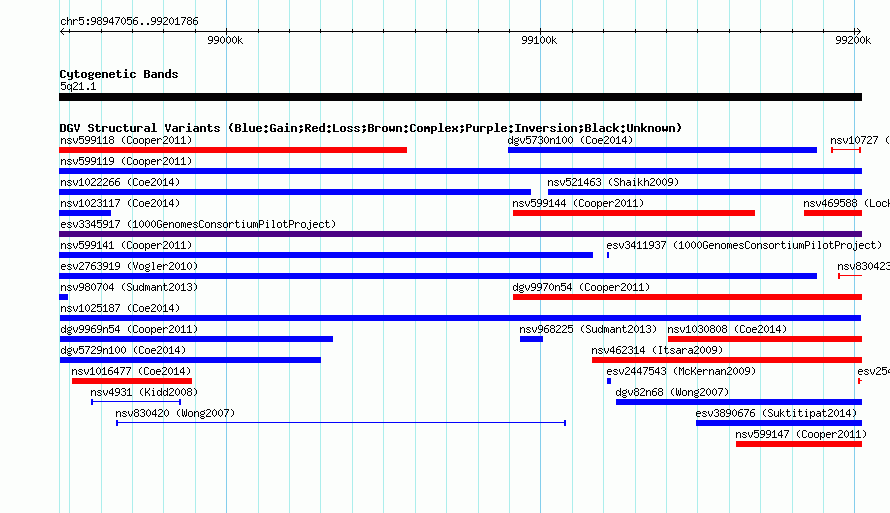Select the blue dgv5729n100 gain bar
This screenshot has height=513, width=890.
190,360
